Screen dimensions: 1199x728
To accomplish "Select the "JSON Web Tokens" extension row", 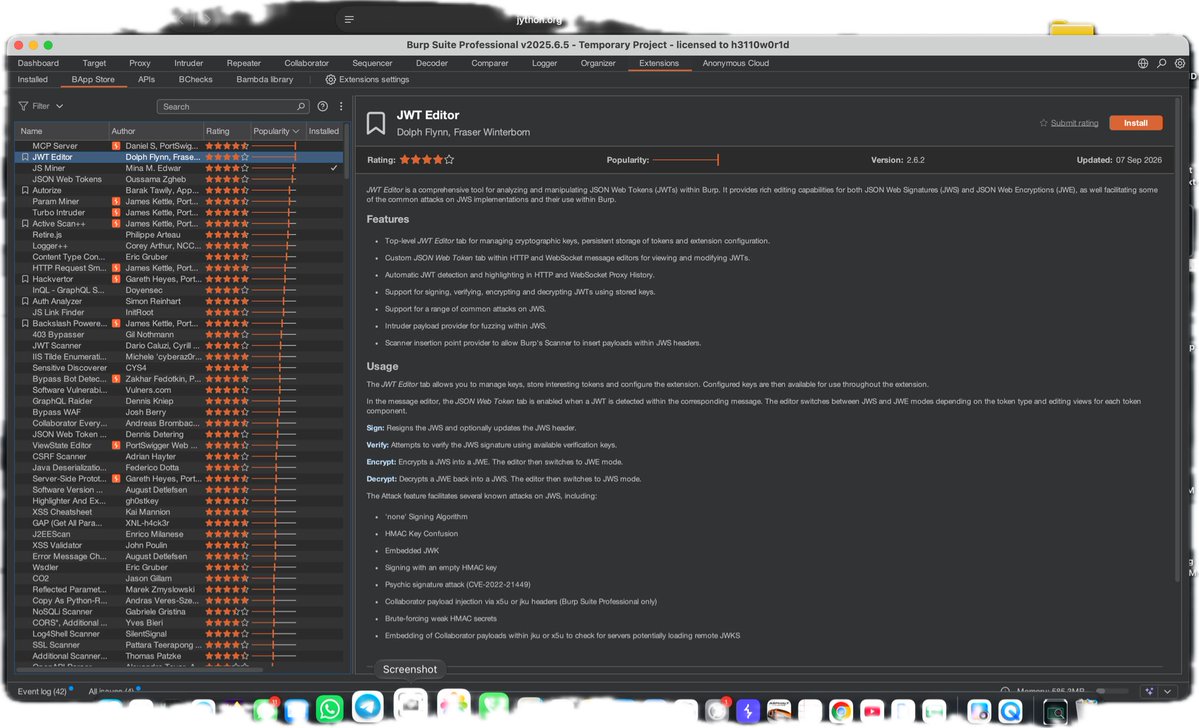I will click(179, 179).
